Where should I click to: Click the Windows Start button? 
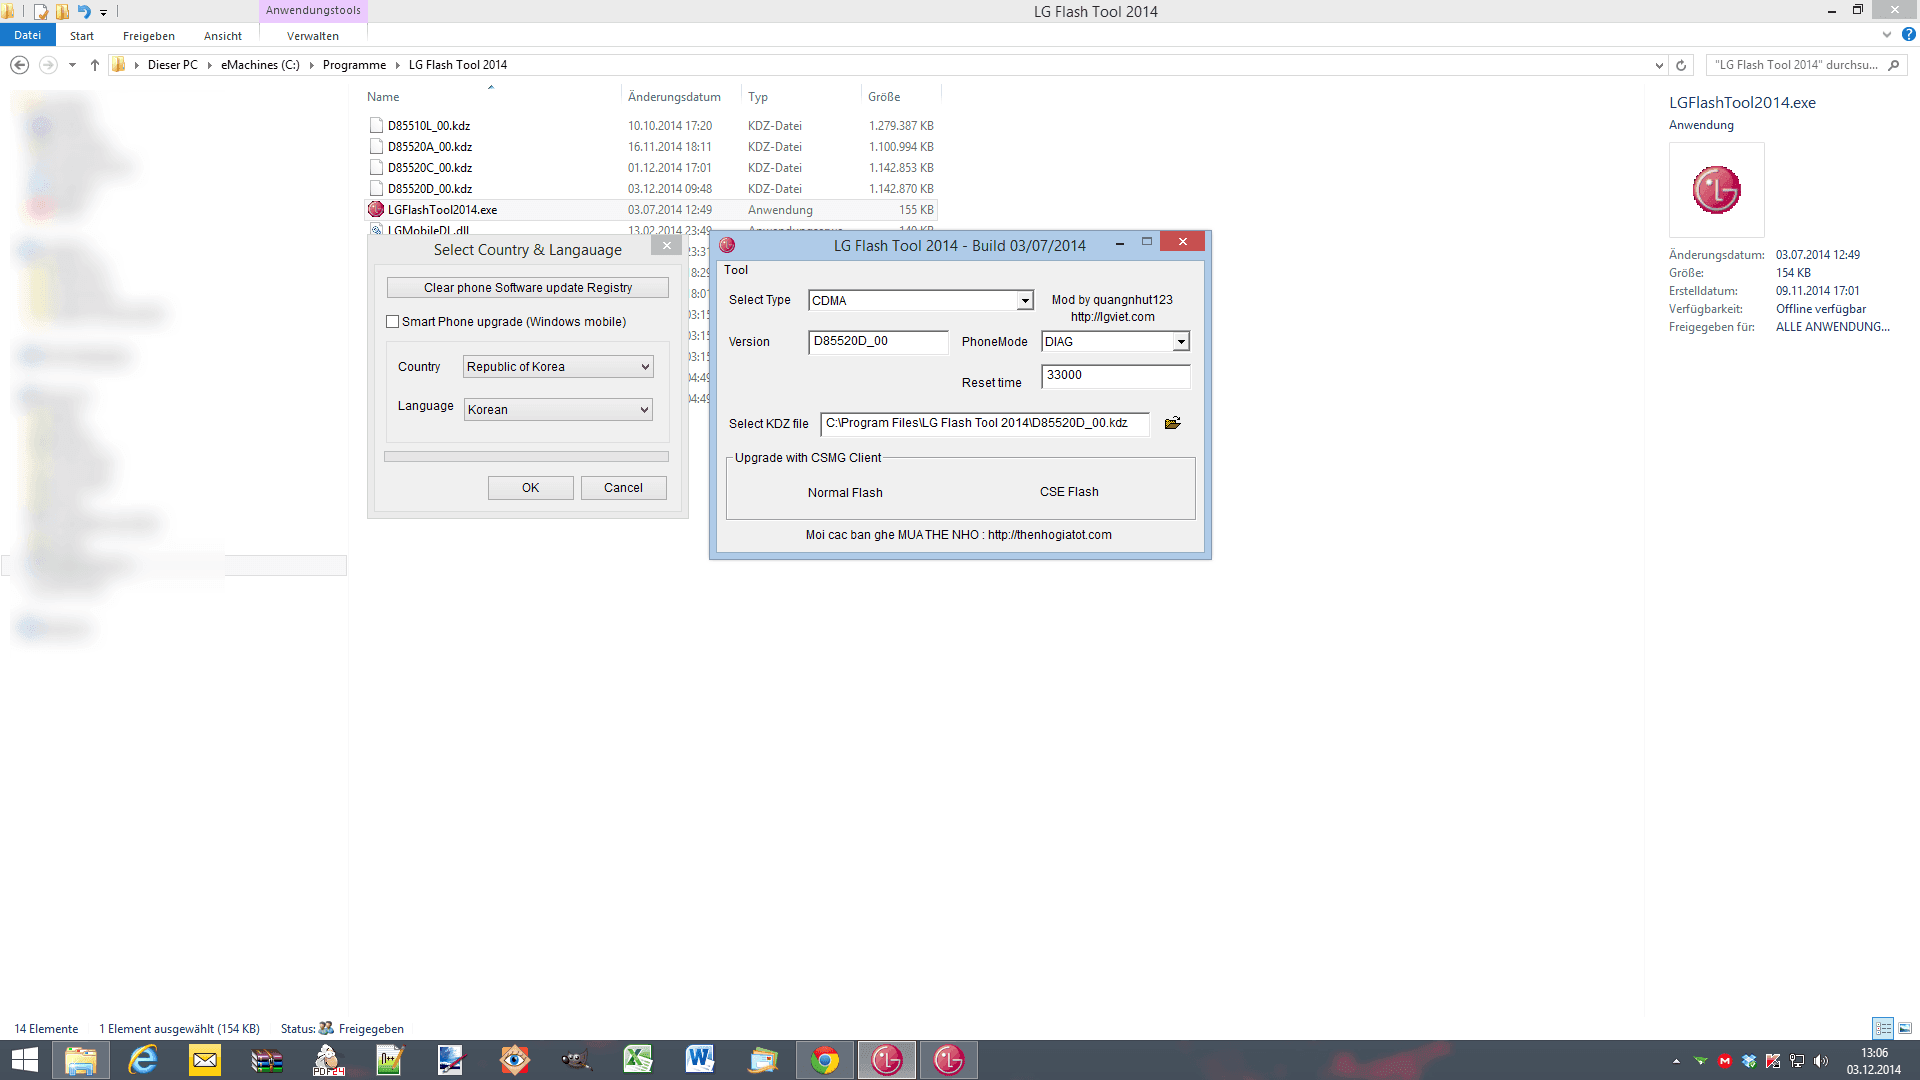pos(24,1060)
